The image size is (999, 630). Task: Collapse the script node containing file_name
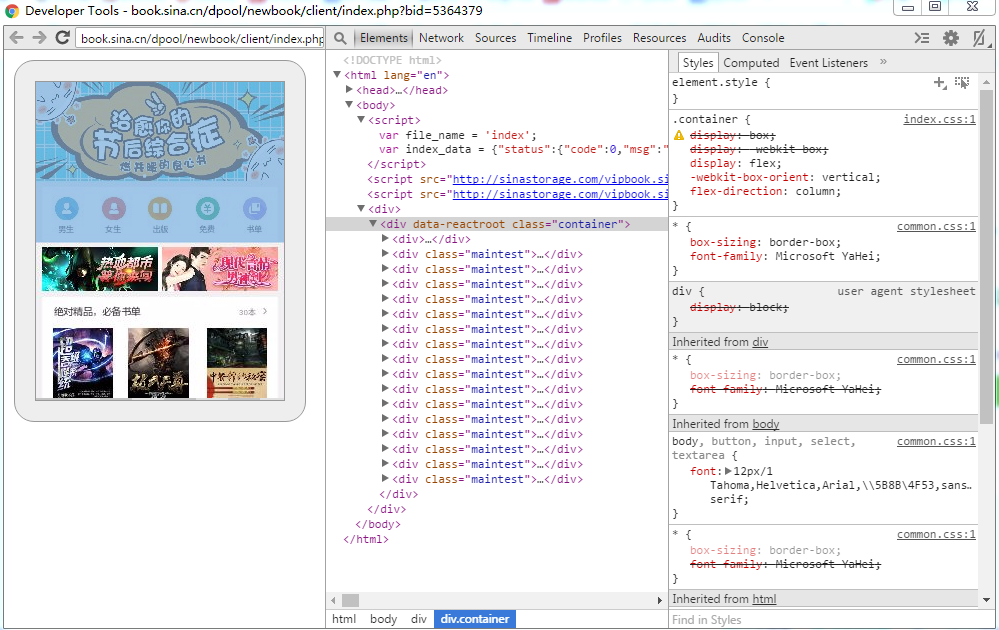[x=361, y=120]
